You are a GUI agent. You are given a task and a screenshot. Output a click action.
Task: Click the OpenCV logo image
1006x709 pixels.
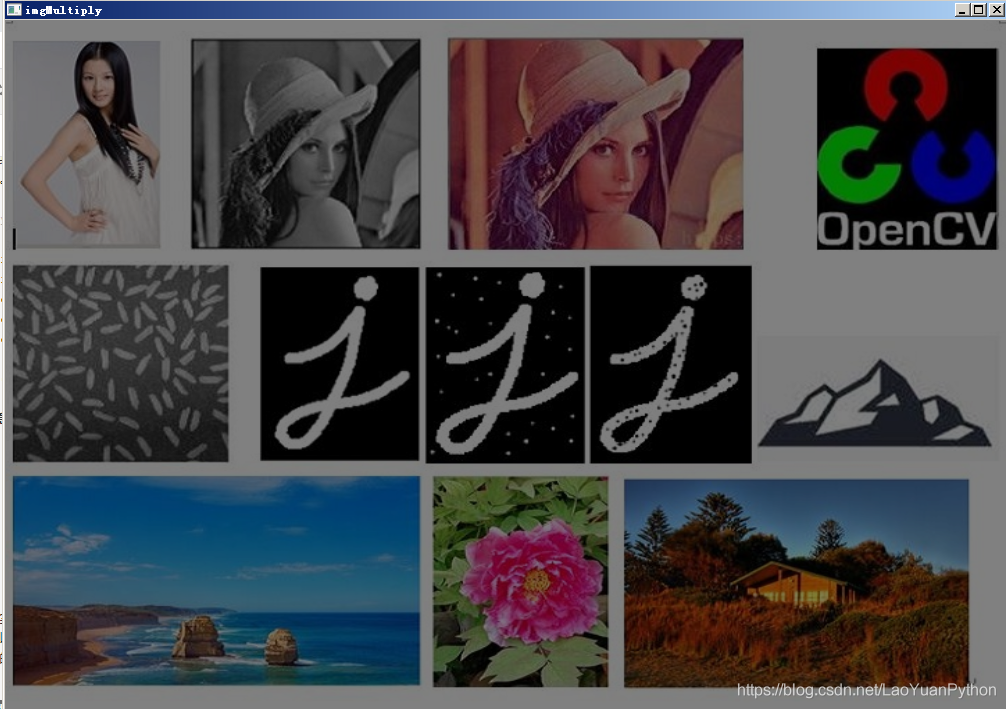tap(907, 149)
